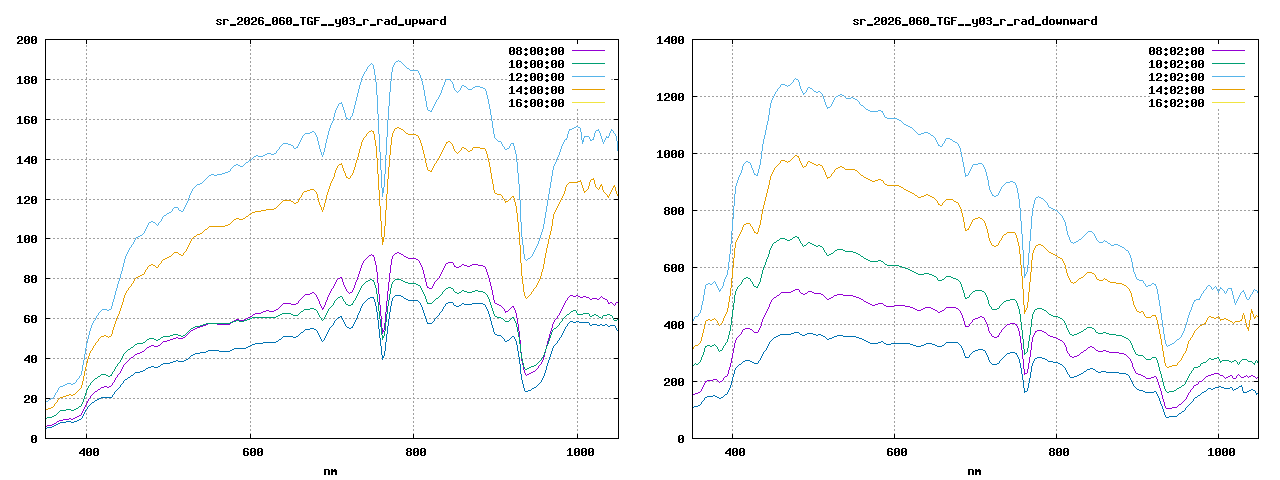The width and height of the screenshot is (1280, 480).
Task: Click the 1400 y-axis tick label
Action: [x=669, y=40]
